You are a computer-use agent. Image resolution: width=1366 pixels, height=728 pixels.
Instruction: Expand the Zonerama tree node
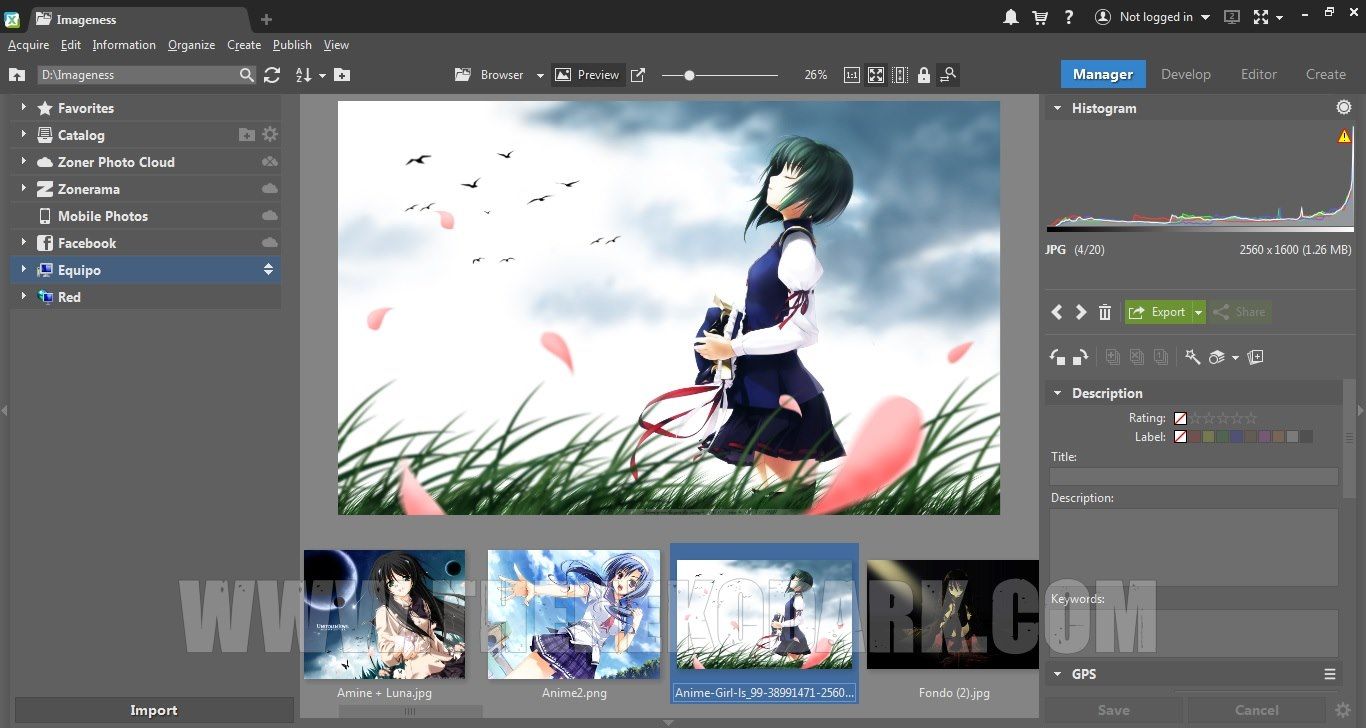click(x=23, y=188)
